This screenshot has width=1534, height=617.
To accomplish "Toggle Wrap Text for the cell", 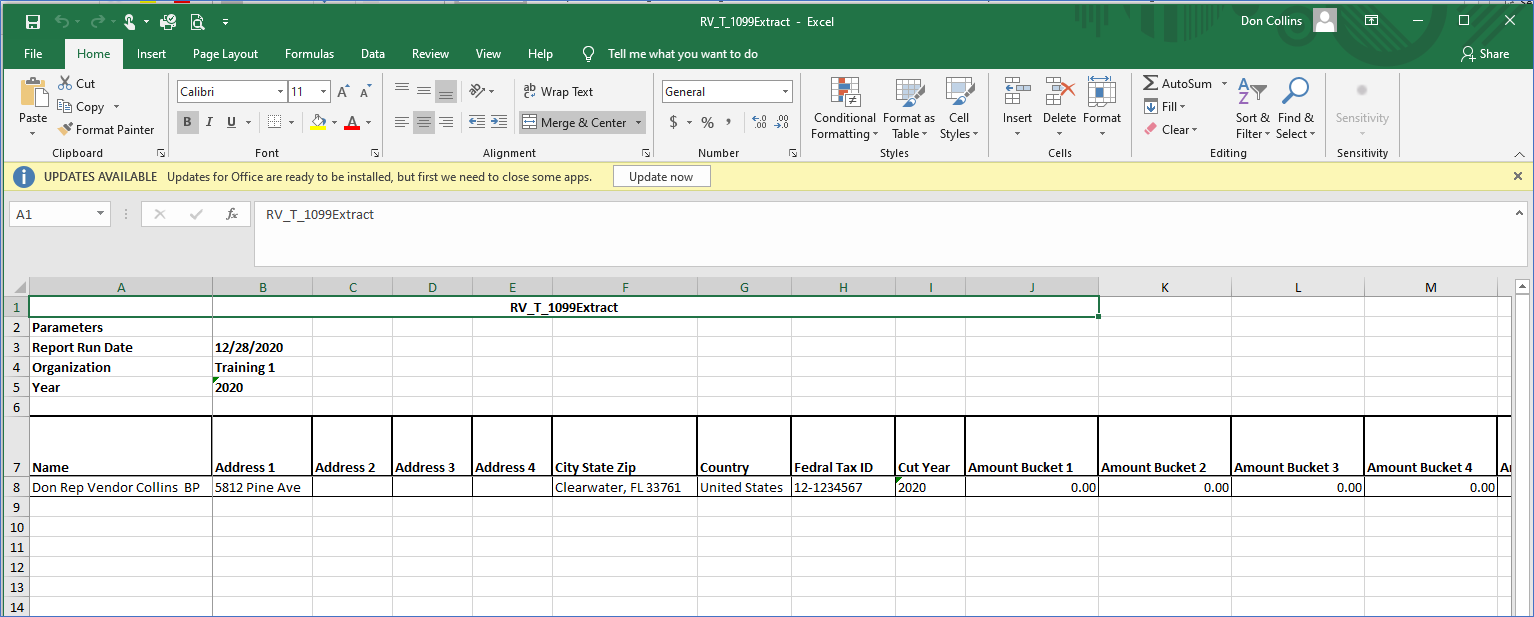I will [x=558, y=92].
